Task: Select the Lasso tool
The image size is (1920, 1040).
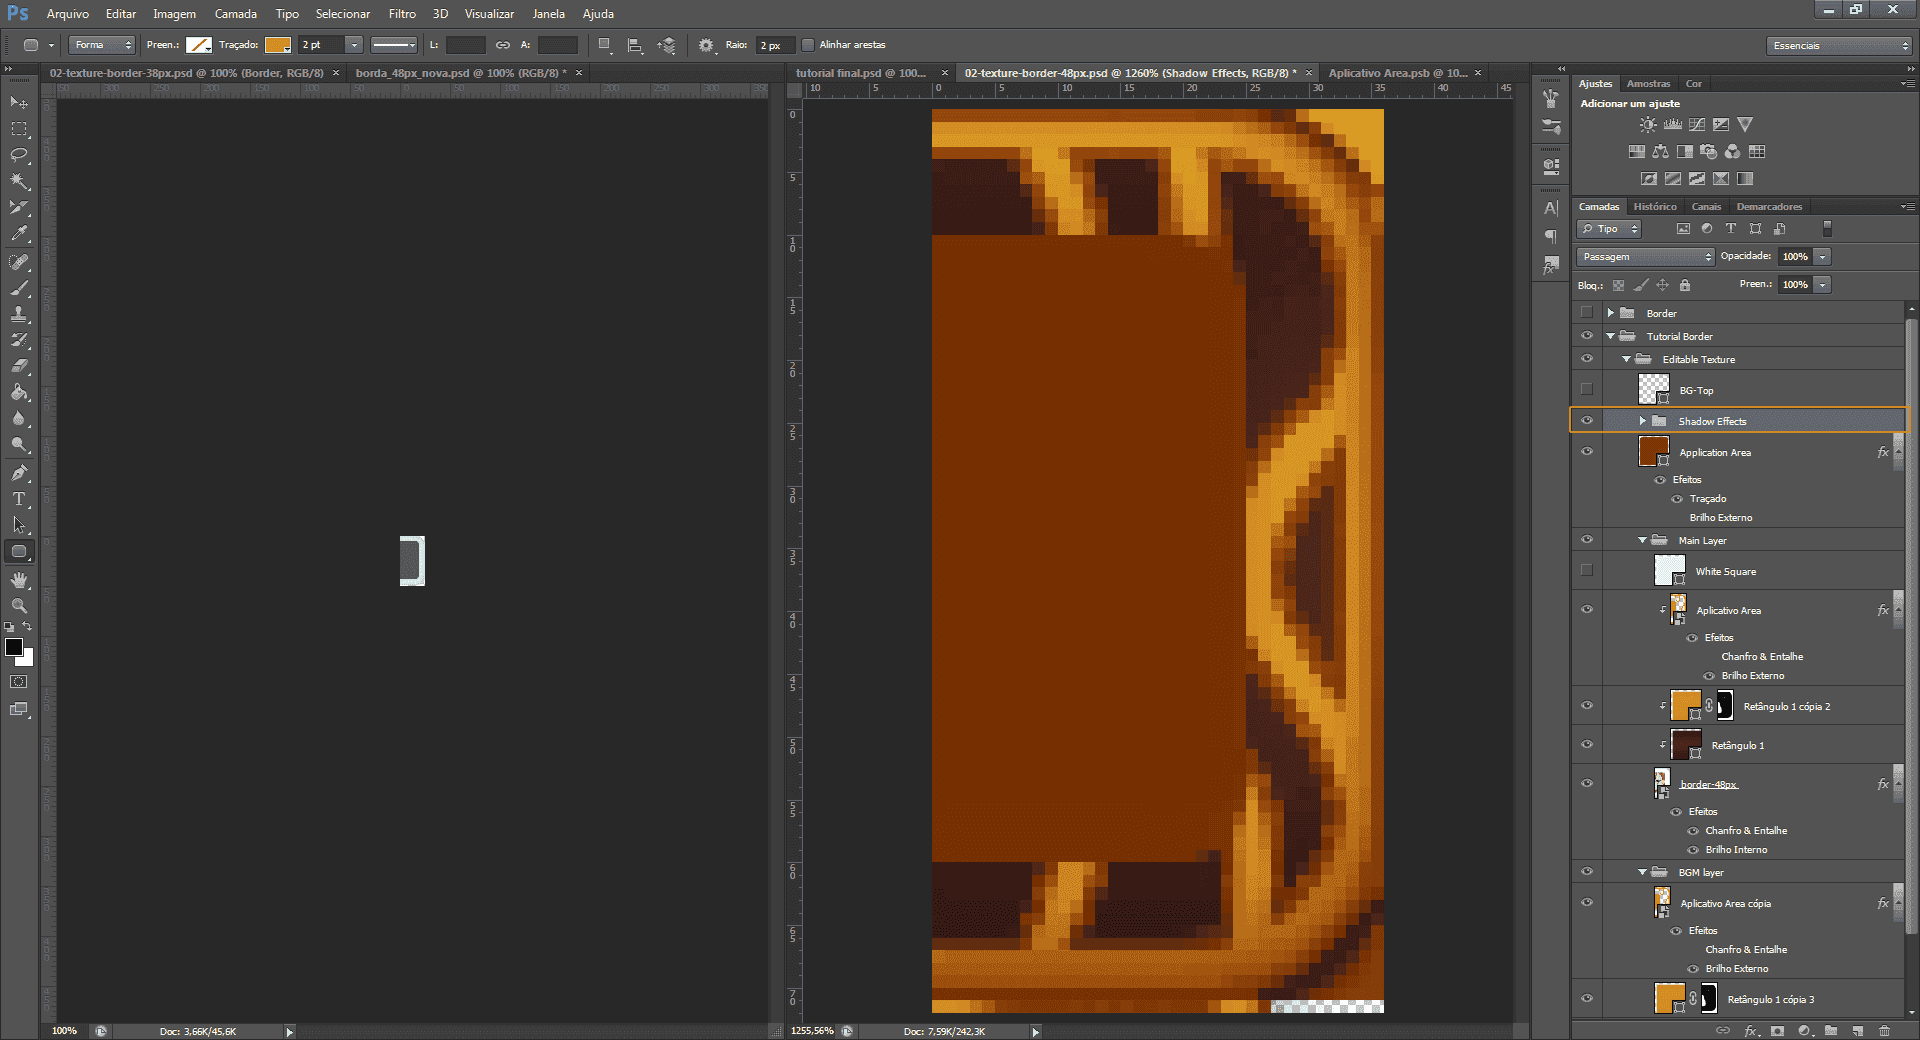Action: click(19, 155)
